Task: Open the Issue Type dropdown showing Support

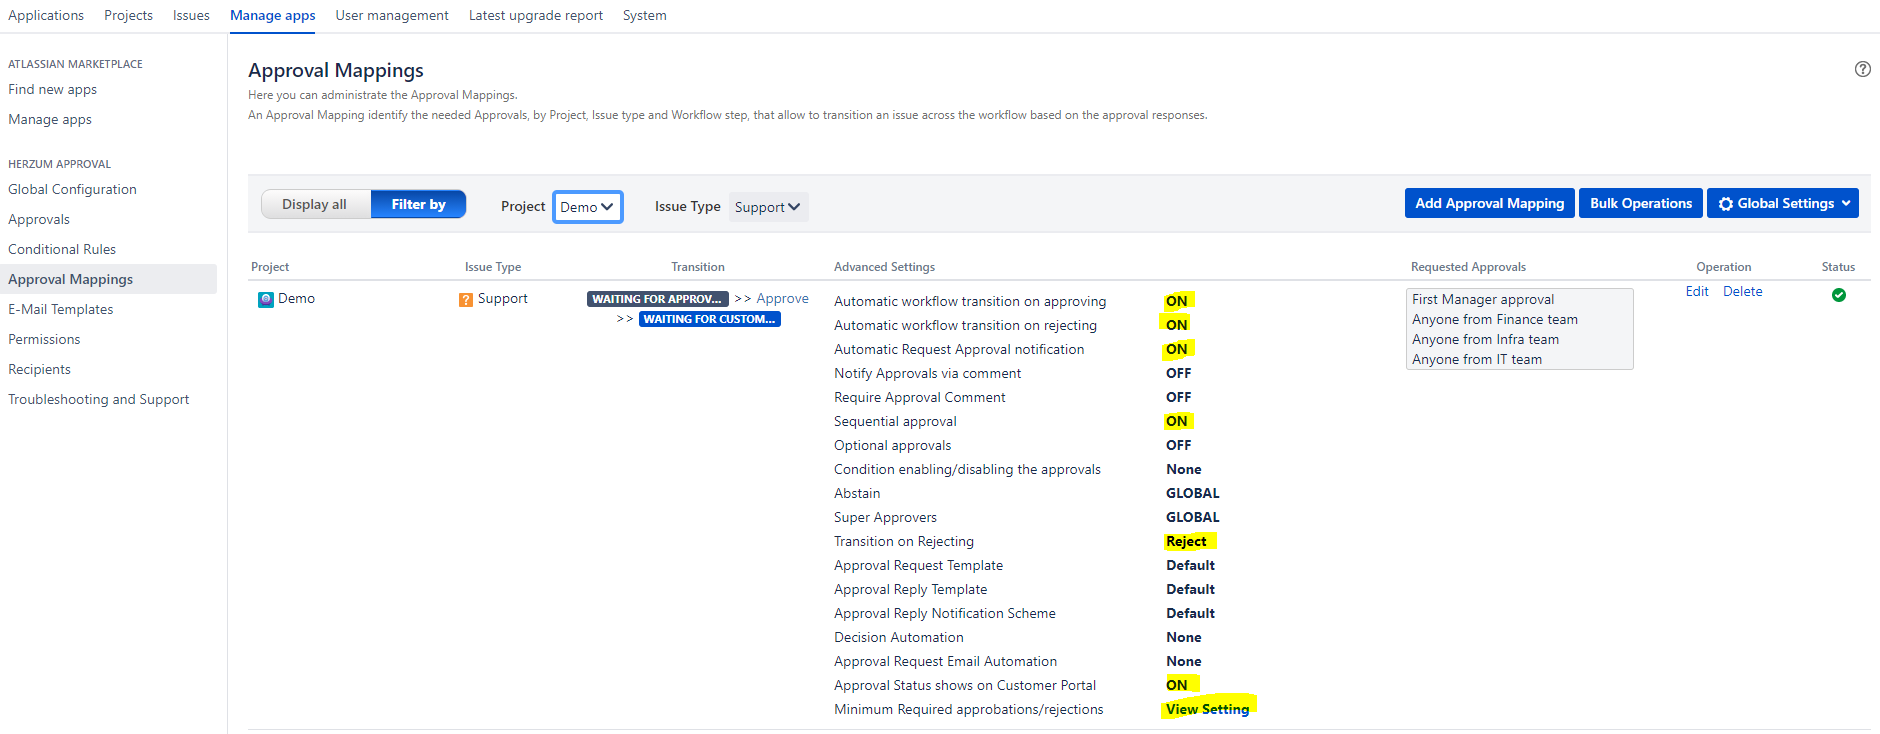Action: (x=767, y=207)
